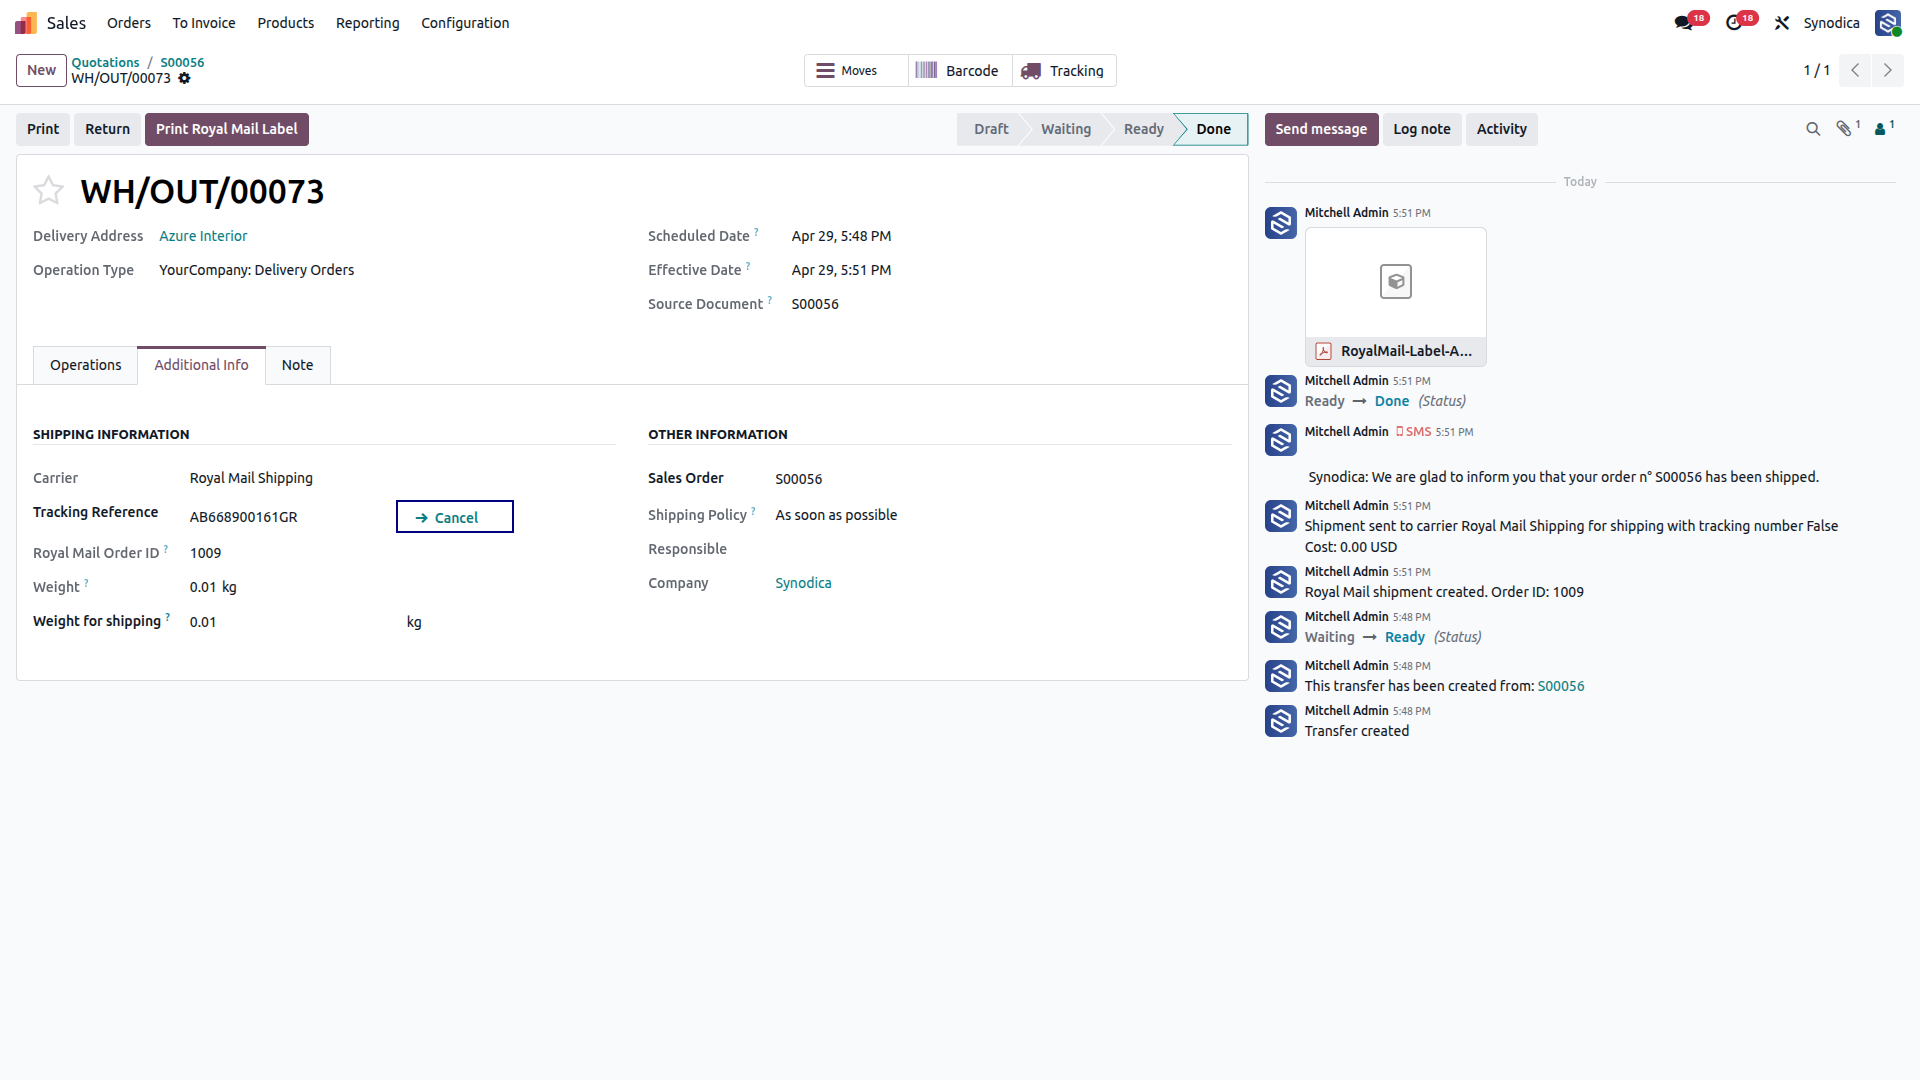The image size is (1920, 1080).
Task: Open the conversations icon with 18 badge
Action: pos(1691,22)
